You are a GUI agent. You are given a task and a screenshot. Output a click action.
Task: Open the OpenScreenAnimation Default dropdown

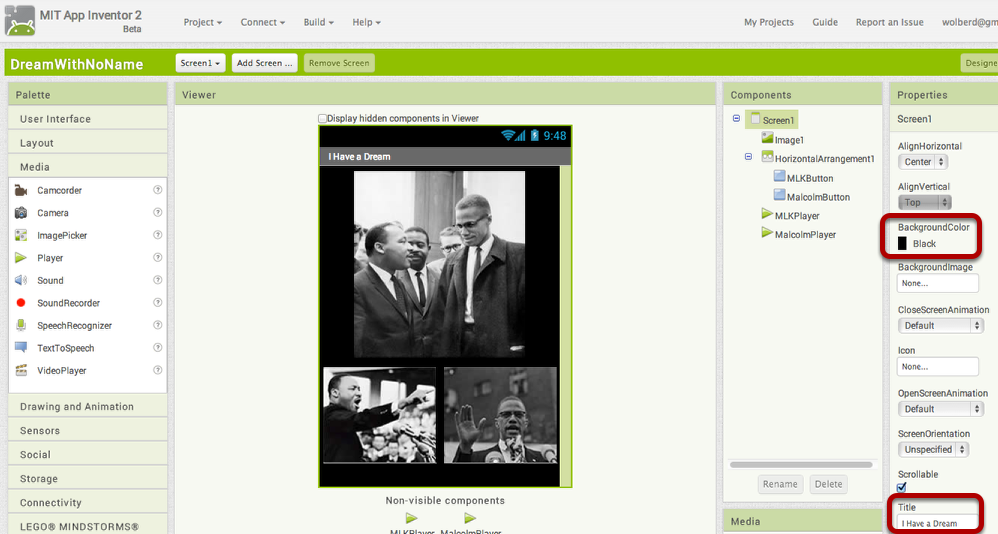tap(941, 409)
